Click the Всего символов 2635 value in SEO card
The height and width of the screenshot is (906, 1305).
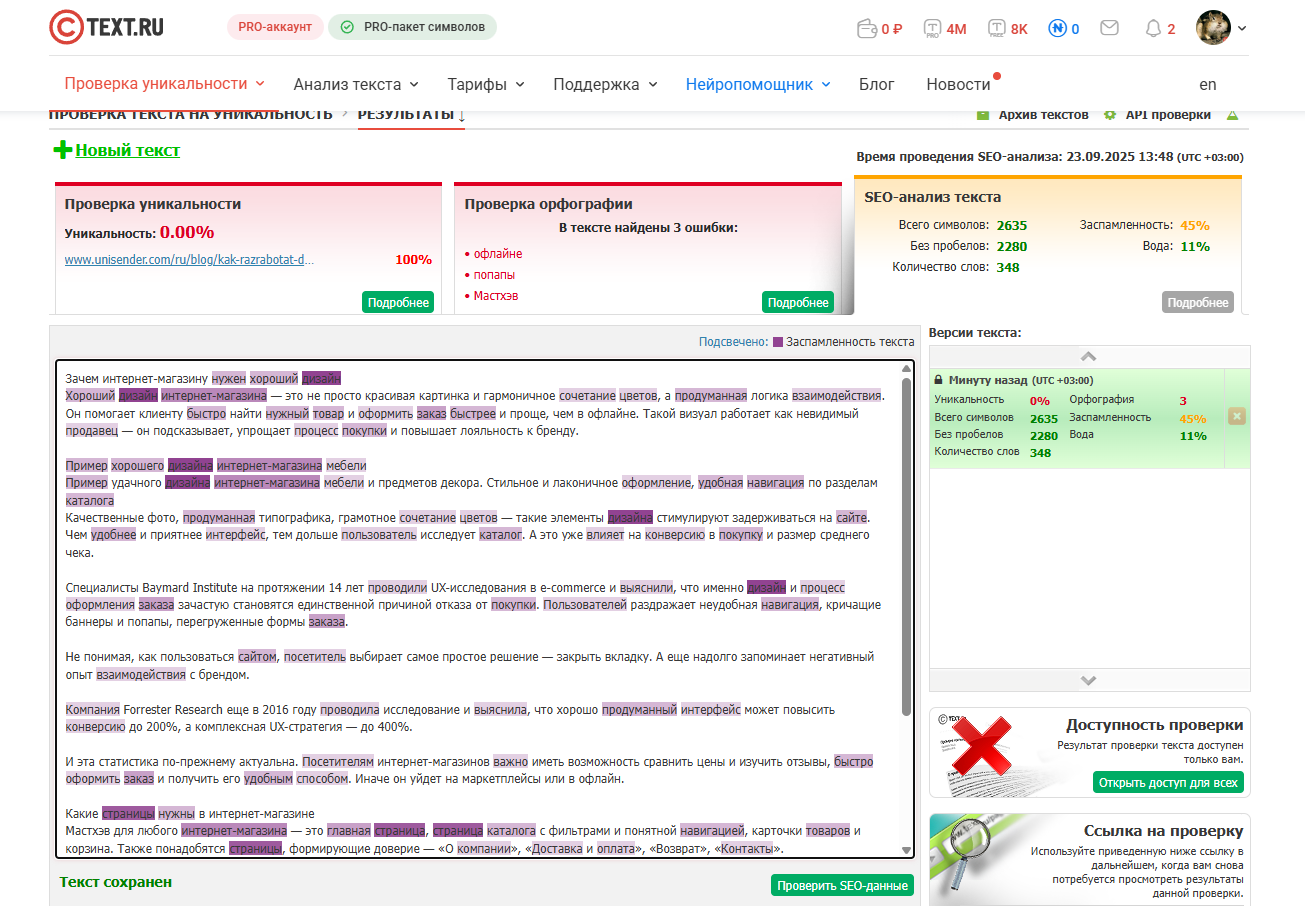pos(1012,226)
